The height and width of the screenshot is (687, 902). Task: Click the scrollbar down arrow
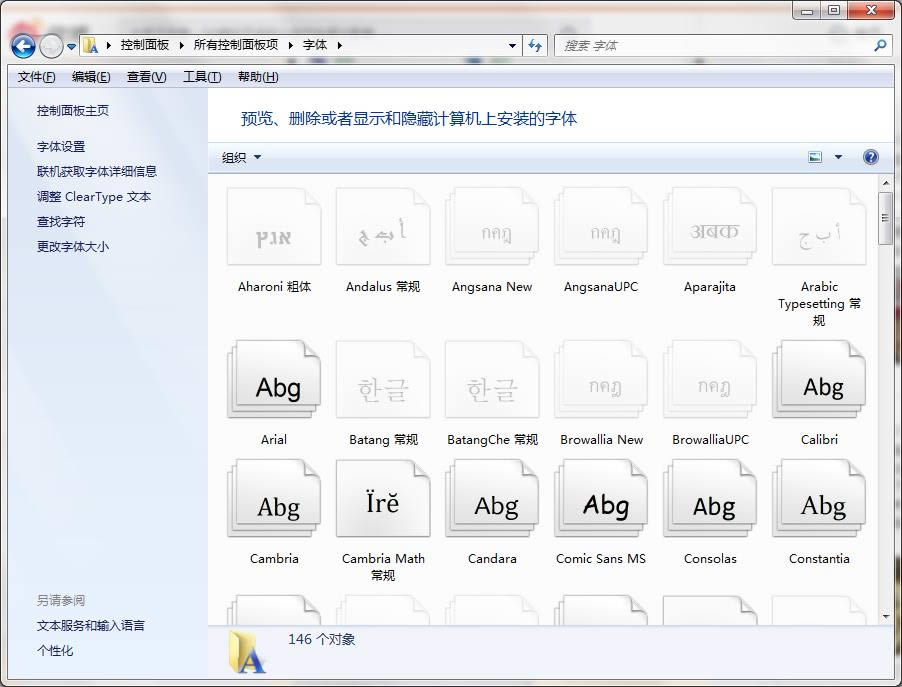tap(885, 617)
